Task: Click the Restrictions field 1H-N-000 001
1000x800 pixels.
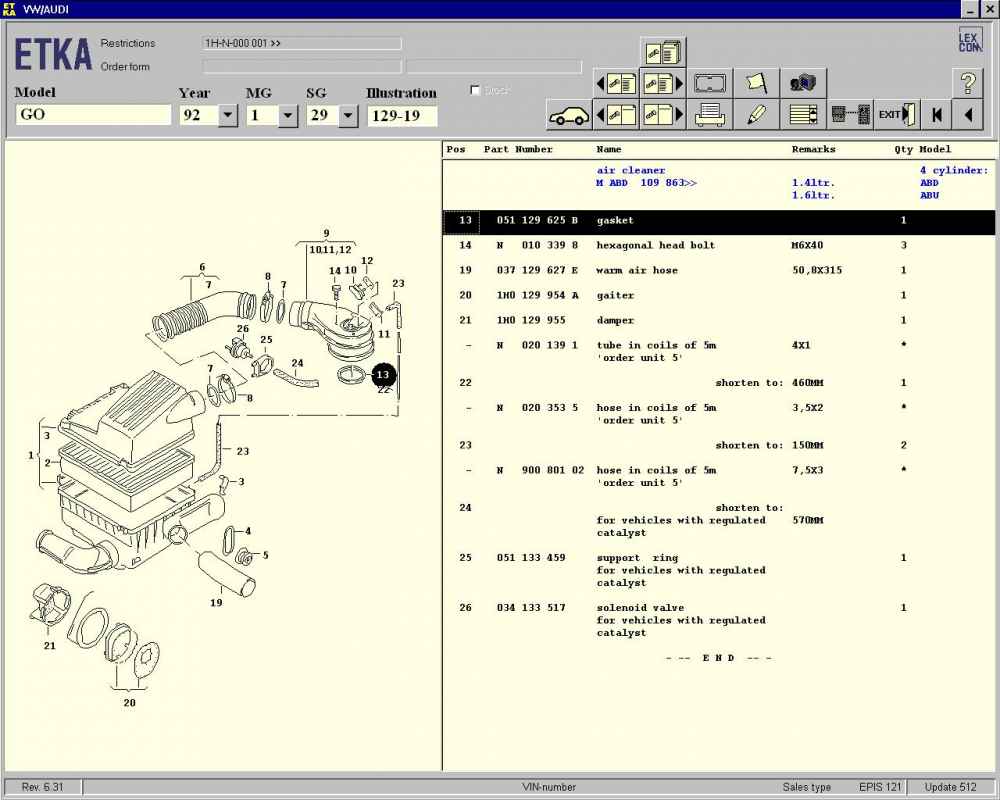Action: tap(302, 43)
